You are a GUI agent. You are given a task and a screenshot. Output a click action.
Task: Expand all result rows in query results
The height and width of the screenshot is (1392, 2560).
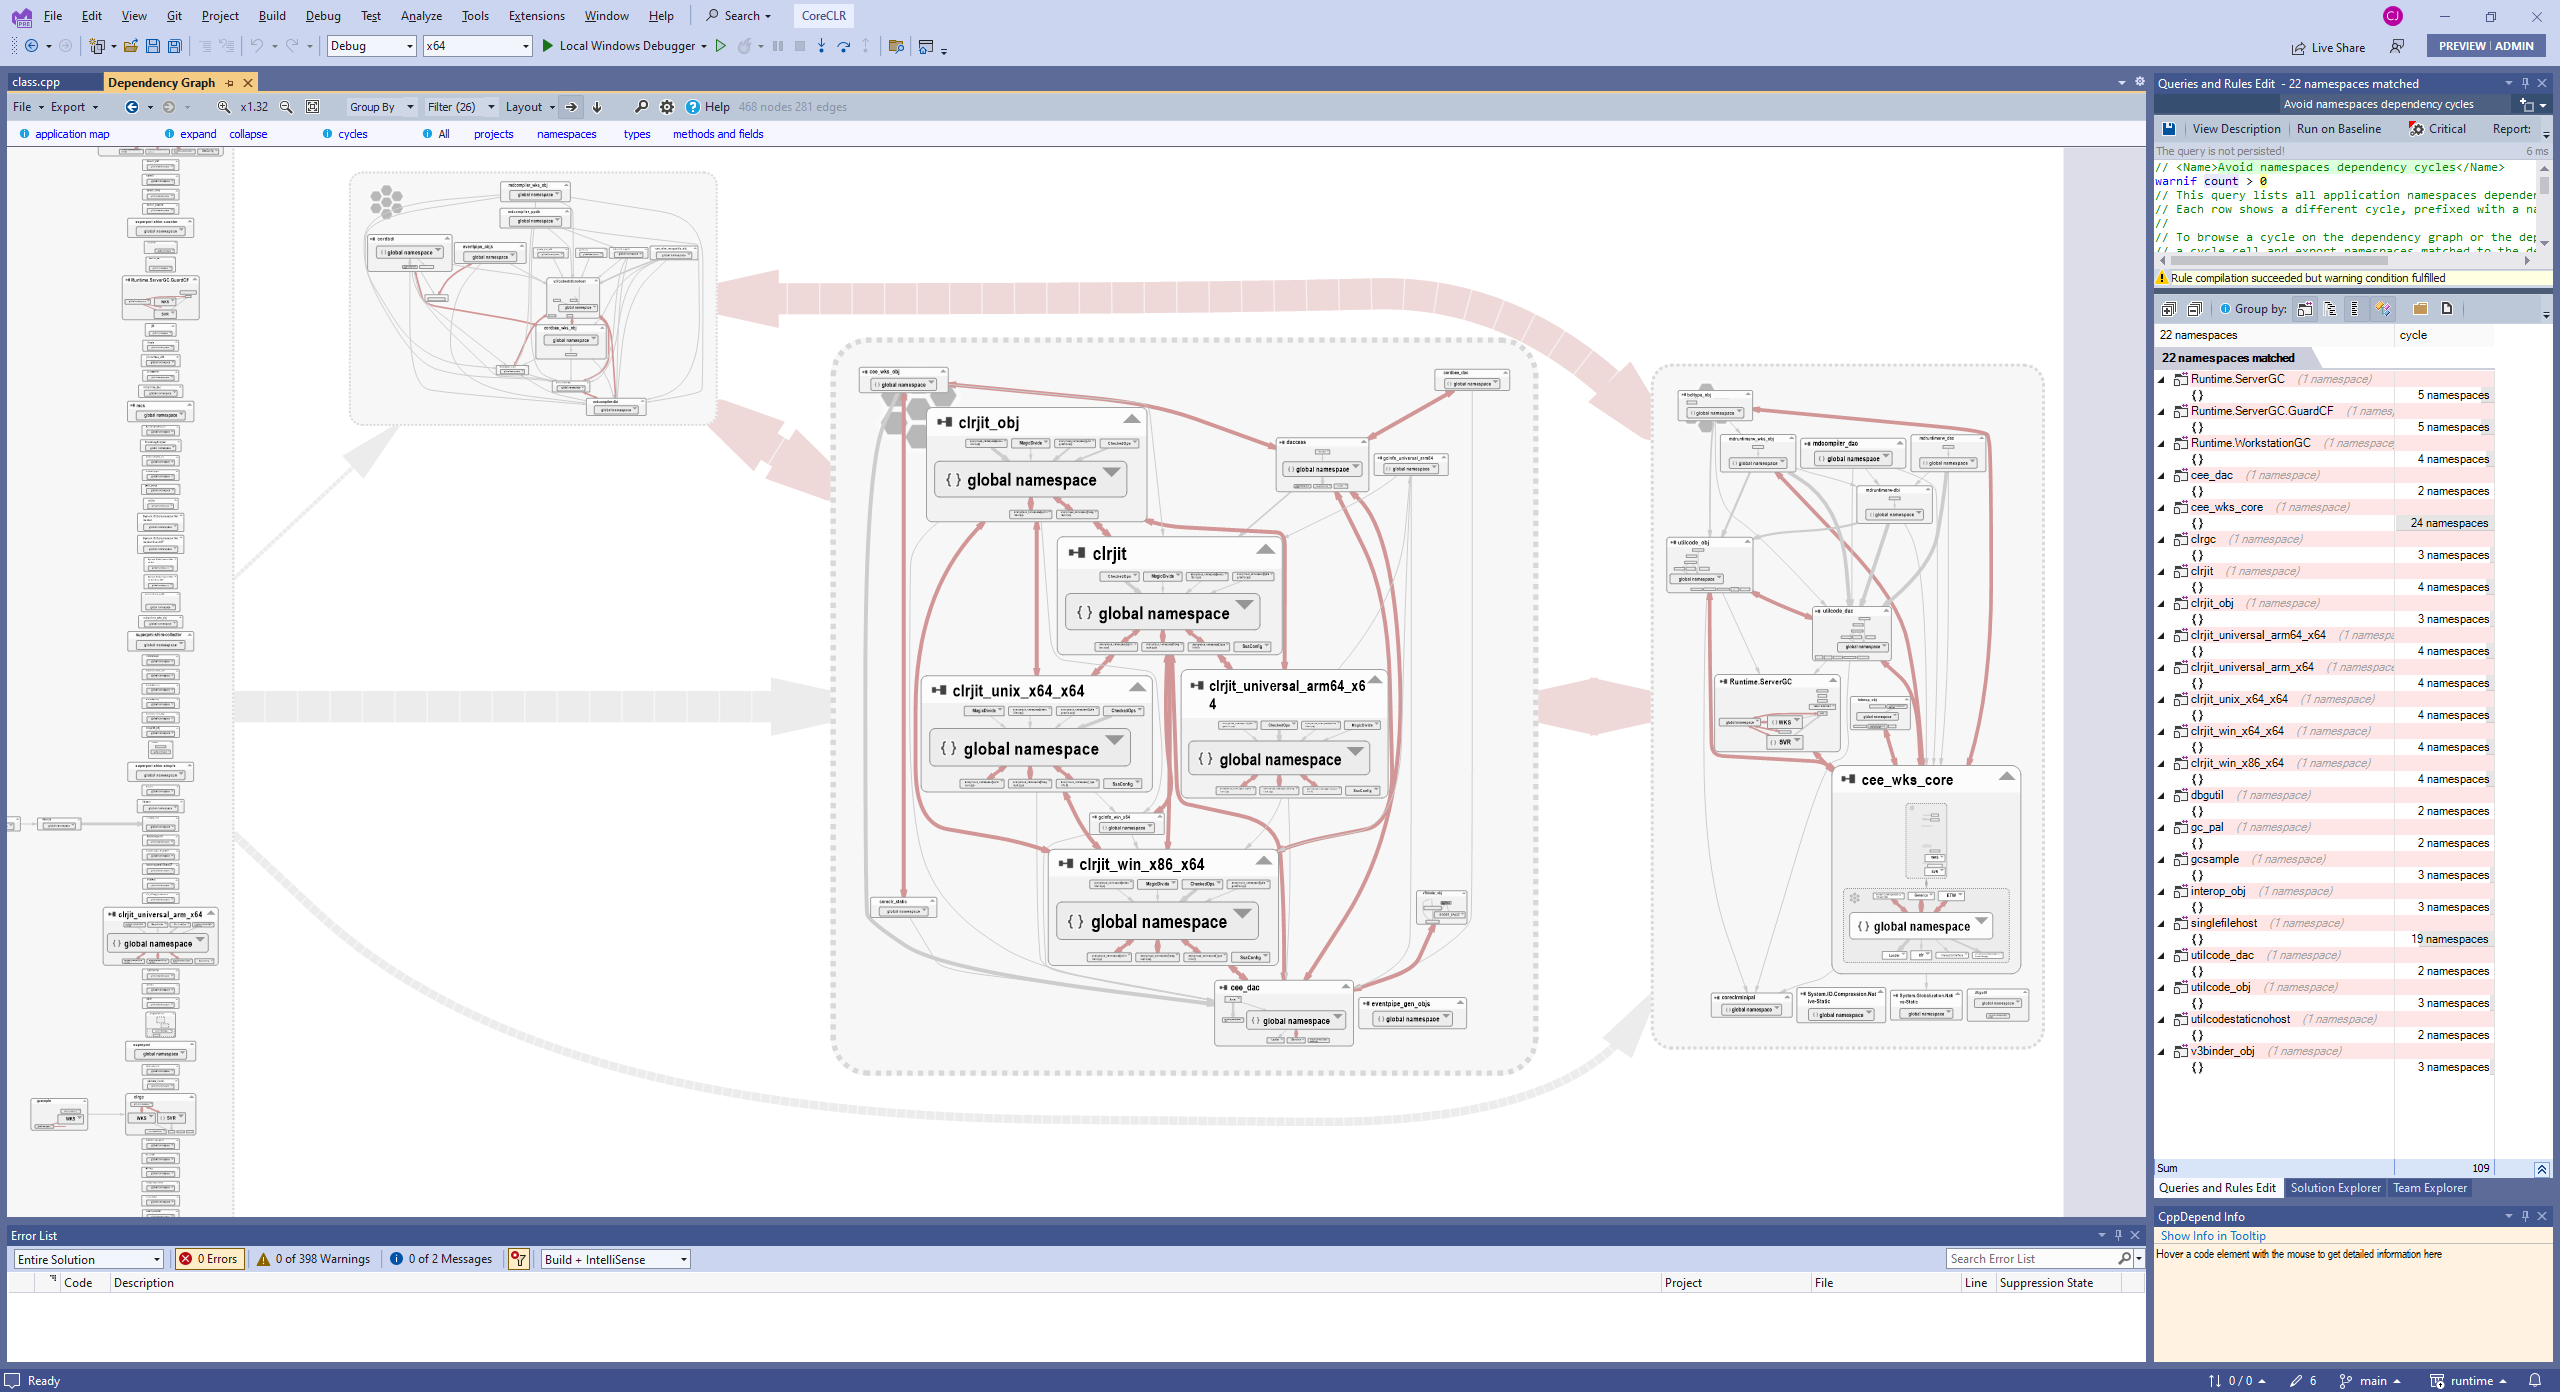2168,309
